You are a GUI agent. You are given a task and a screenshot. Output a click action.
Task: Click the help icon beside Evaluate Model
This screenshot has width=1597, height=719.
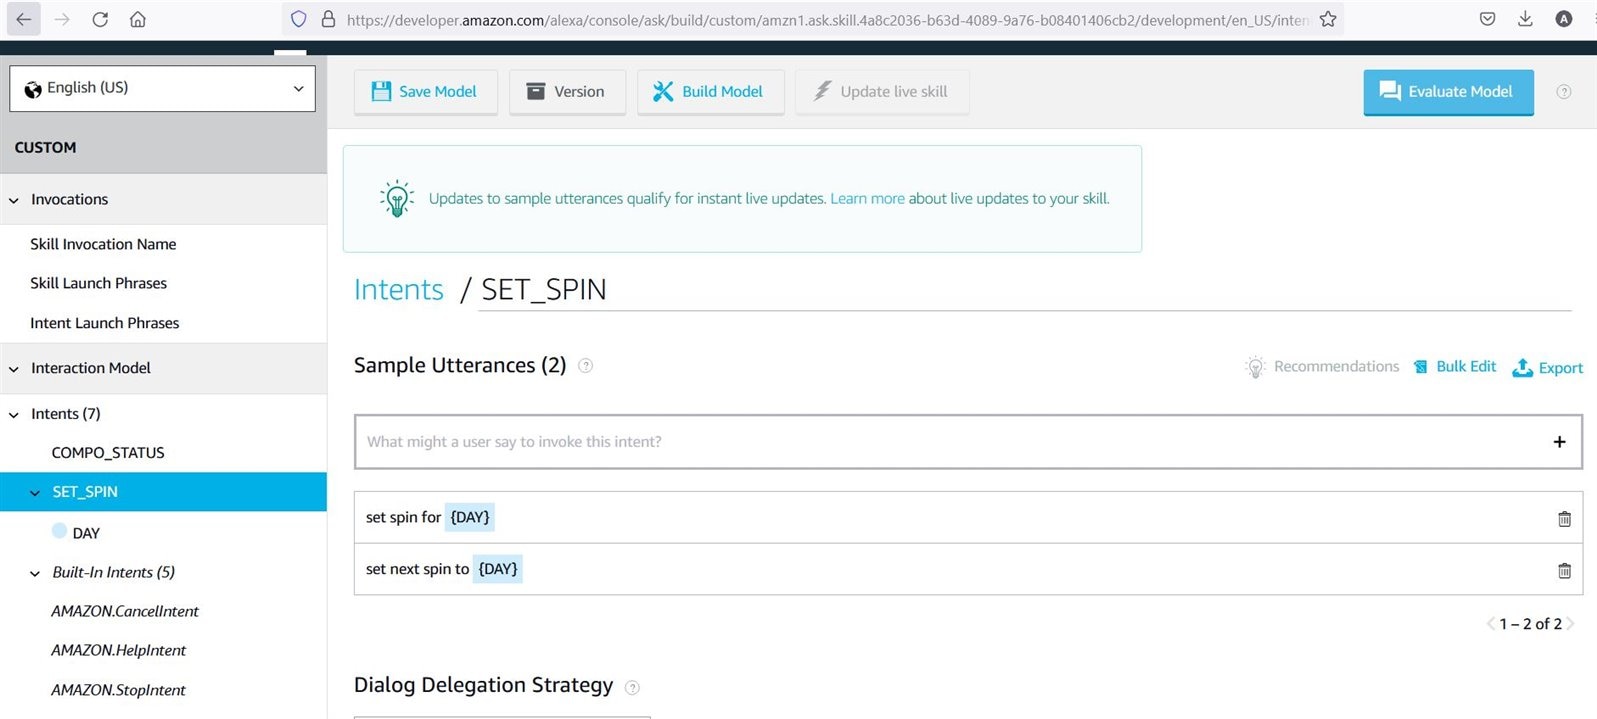[1564, 92]
